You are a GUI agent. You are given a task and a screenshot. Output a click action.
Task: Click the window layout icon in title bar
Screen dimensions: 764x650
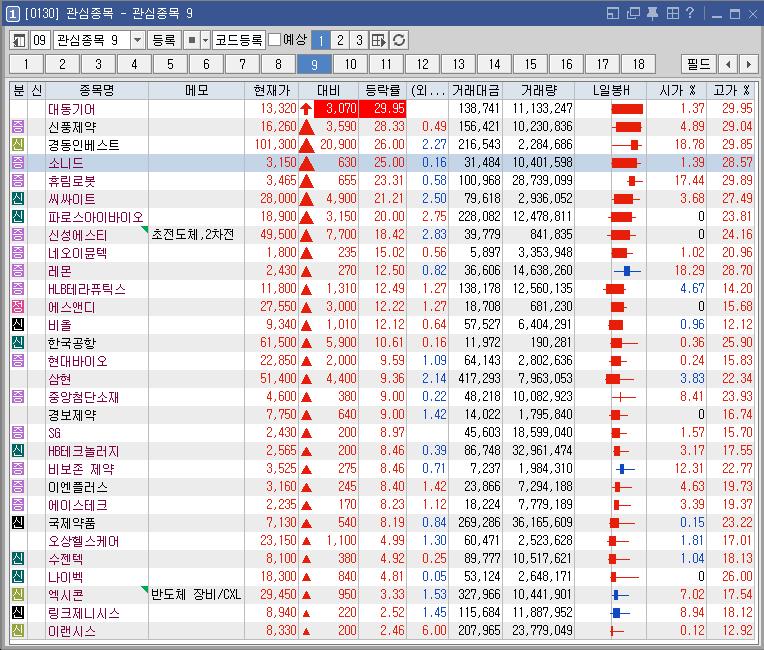(613, 13)
